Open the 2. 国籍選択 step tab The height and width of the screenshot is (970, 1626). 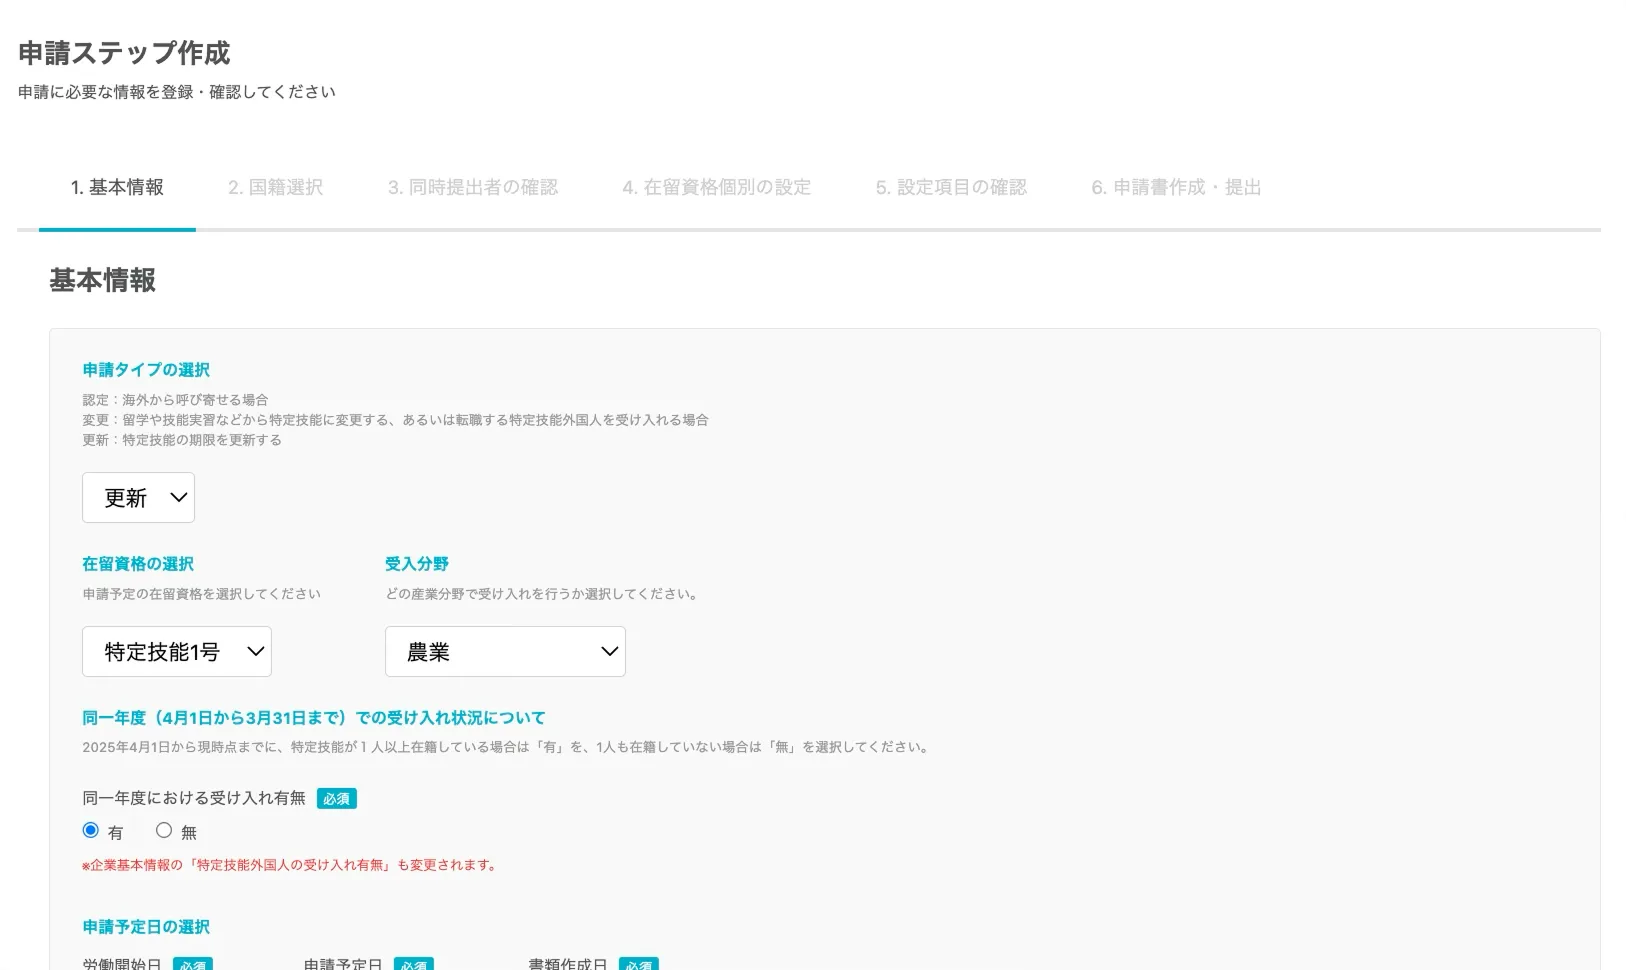tap(275, 187)
